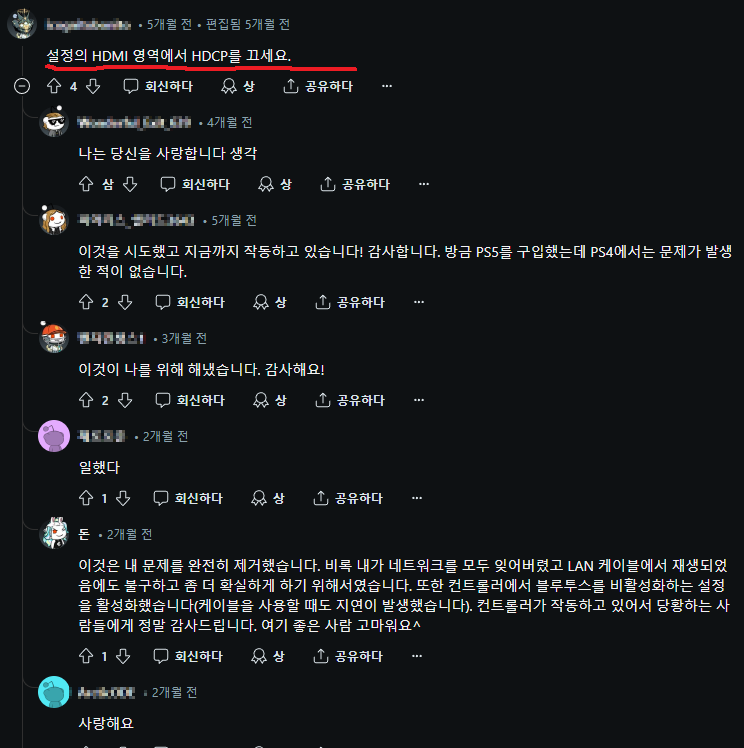Viewport: 744px width, 748px height.
Task: Give award on the top HDCP comment
Action: point(238,86)
